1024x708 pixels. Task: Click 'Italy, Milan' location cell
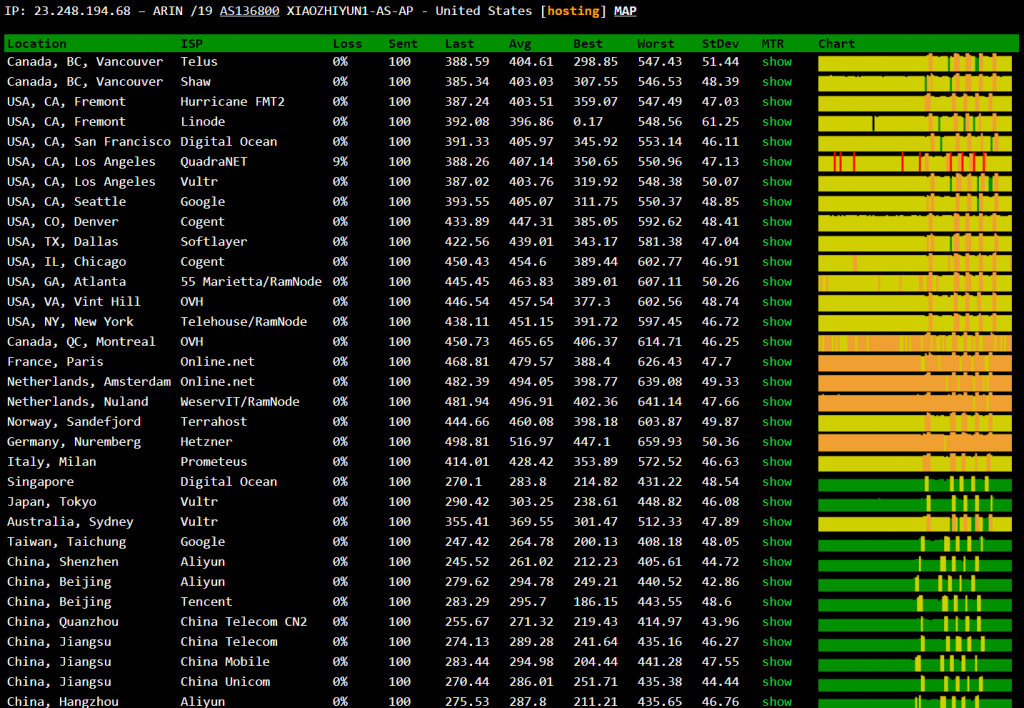tap(52, 462)
